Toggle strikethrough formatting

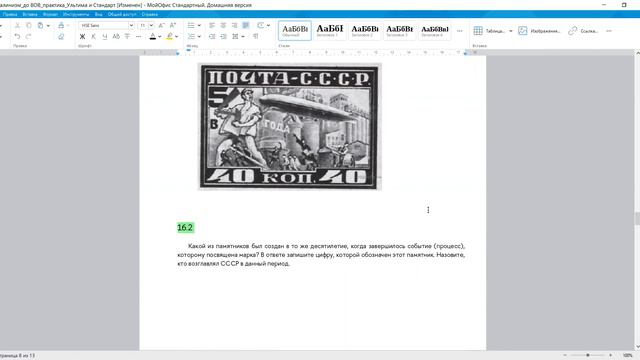127,36
